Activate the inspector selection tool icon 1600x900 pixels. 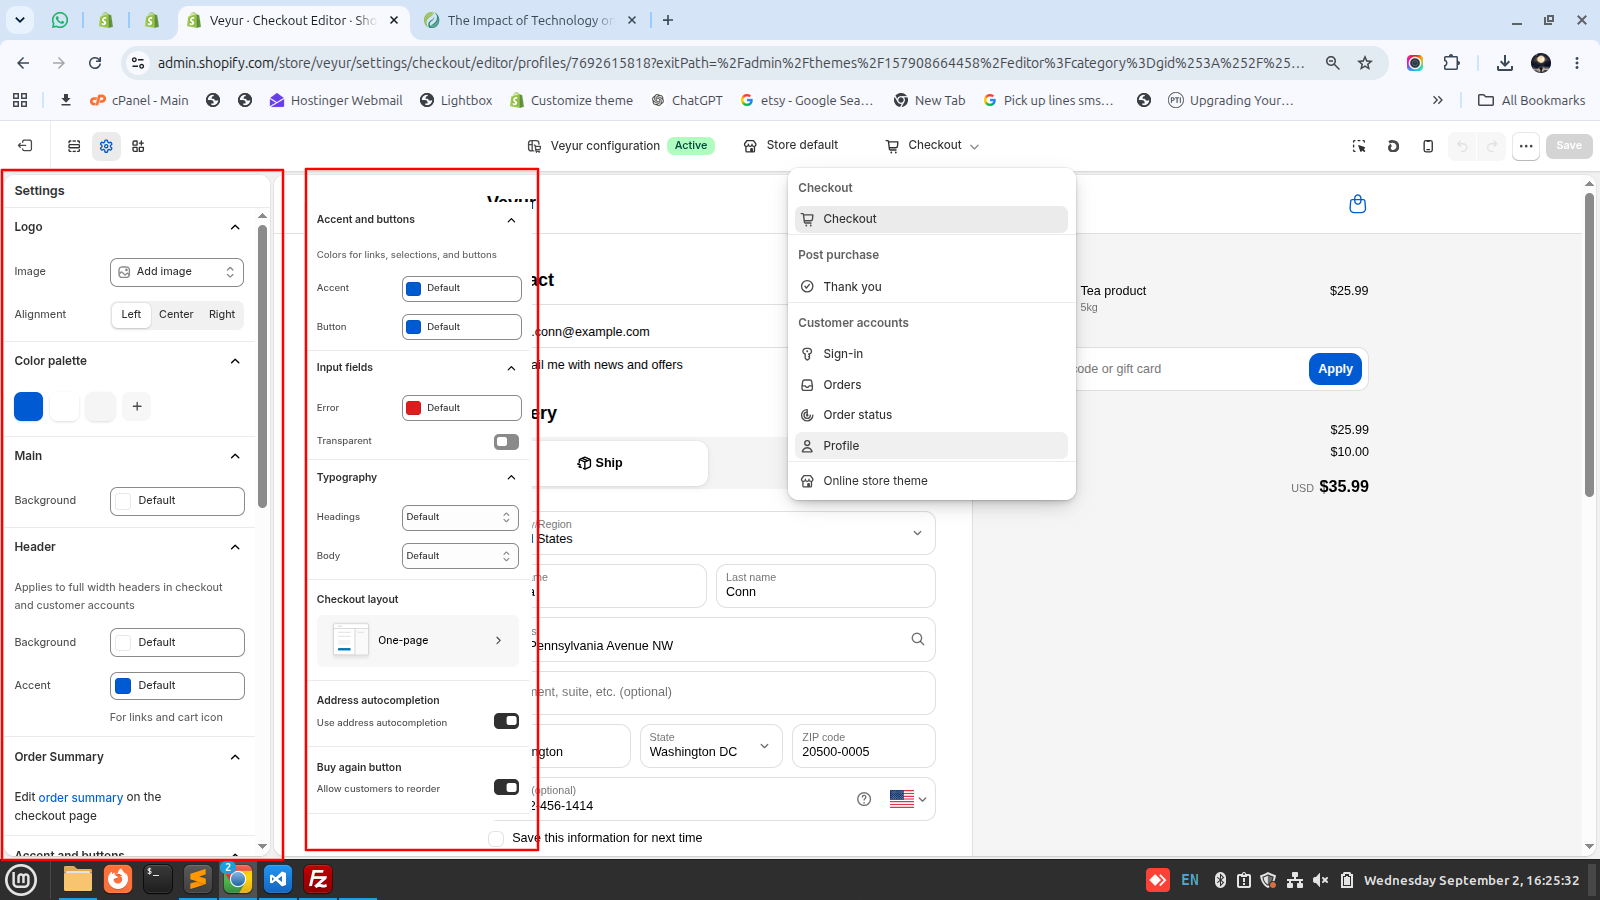tap(1359, 146)
